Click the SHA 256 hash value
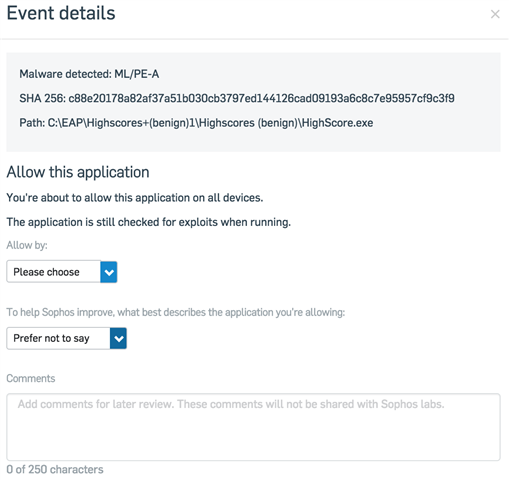 pyautogui.click(x=261, y=98)
